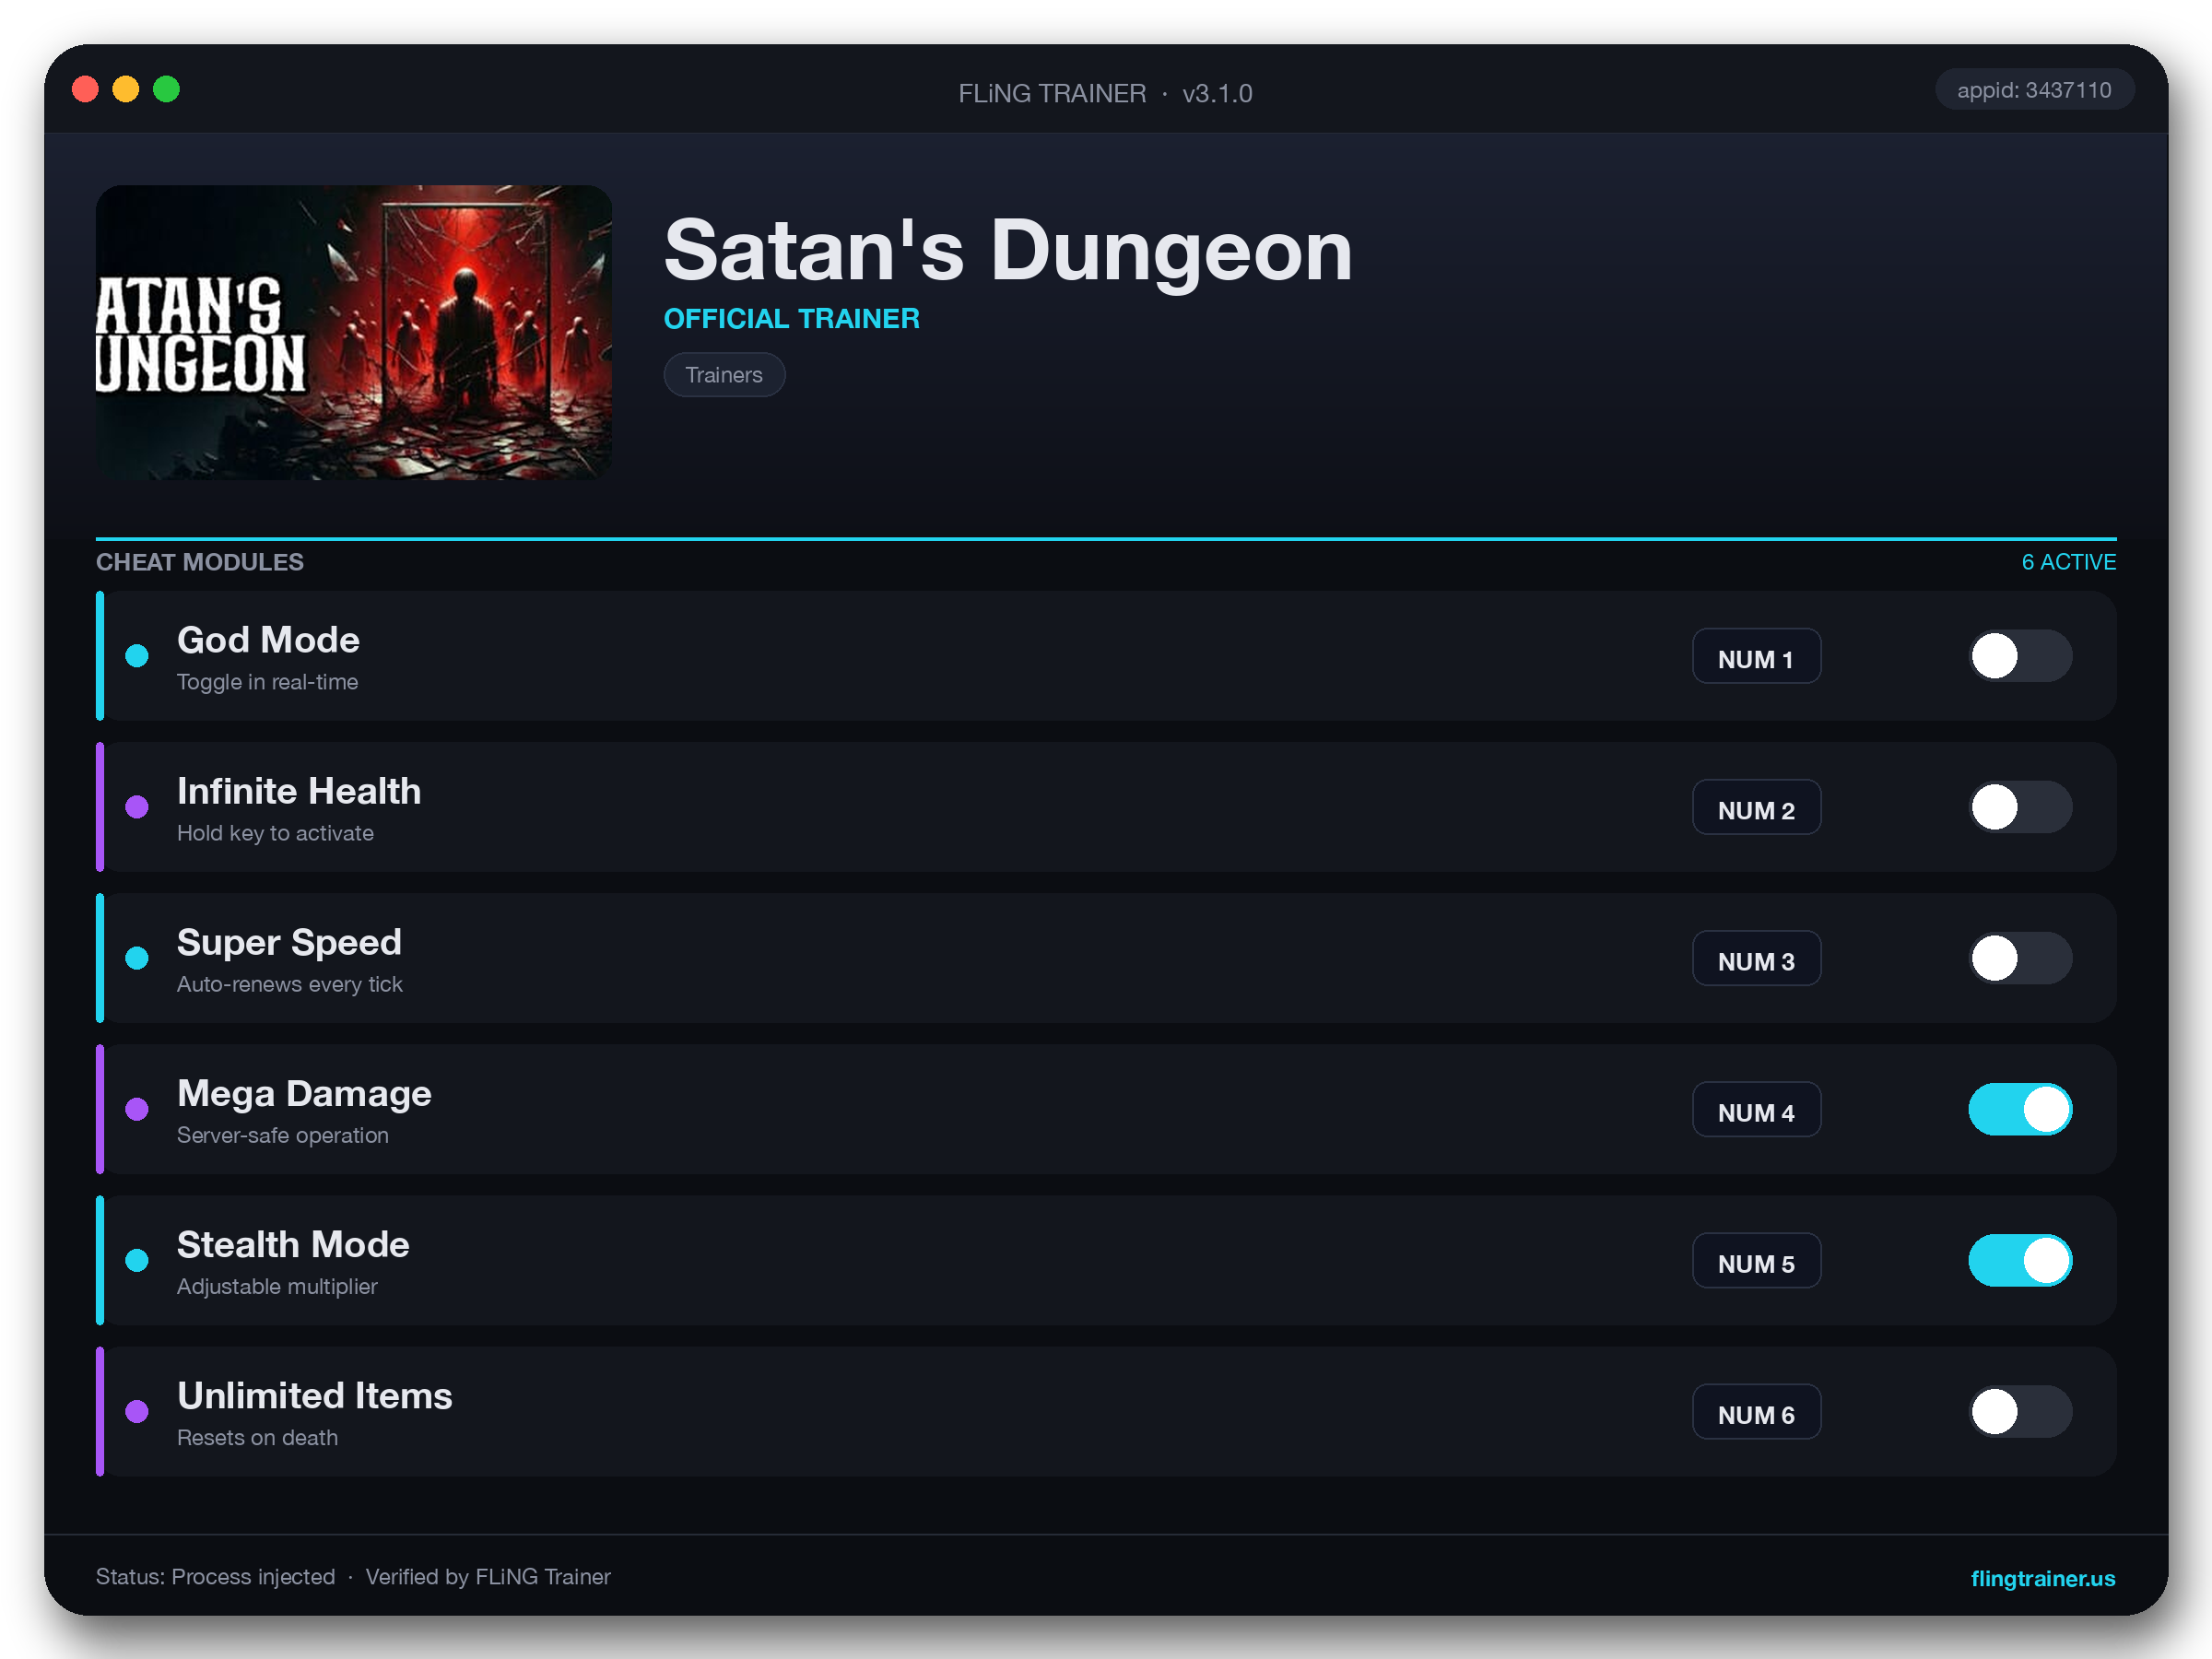
Task: Click the Mega Damage purple status dot
Action: point(137,1109)
